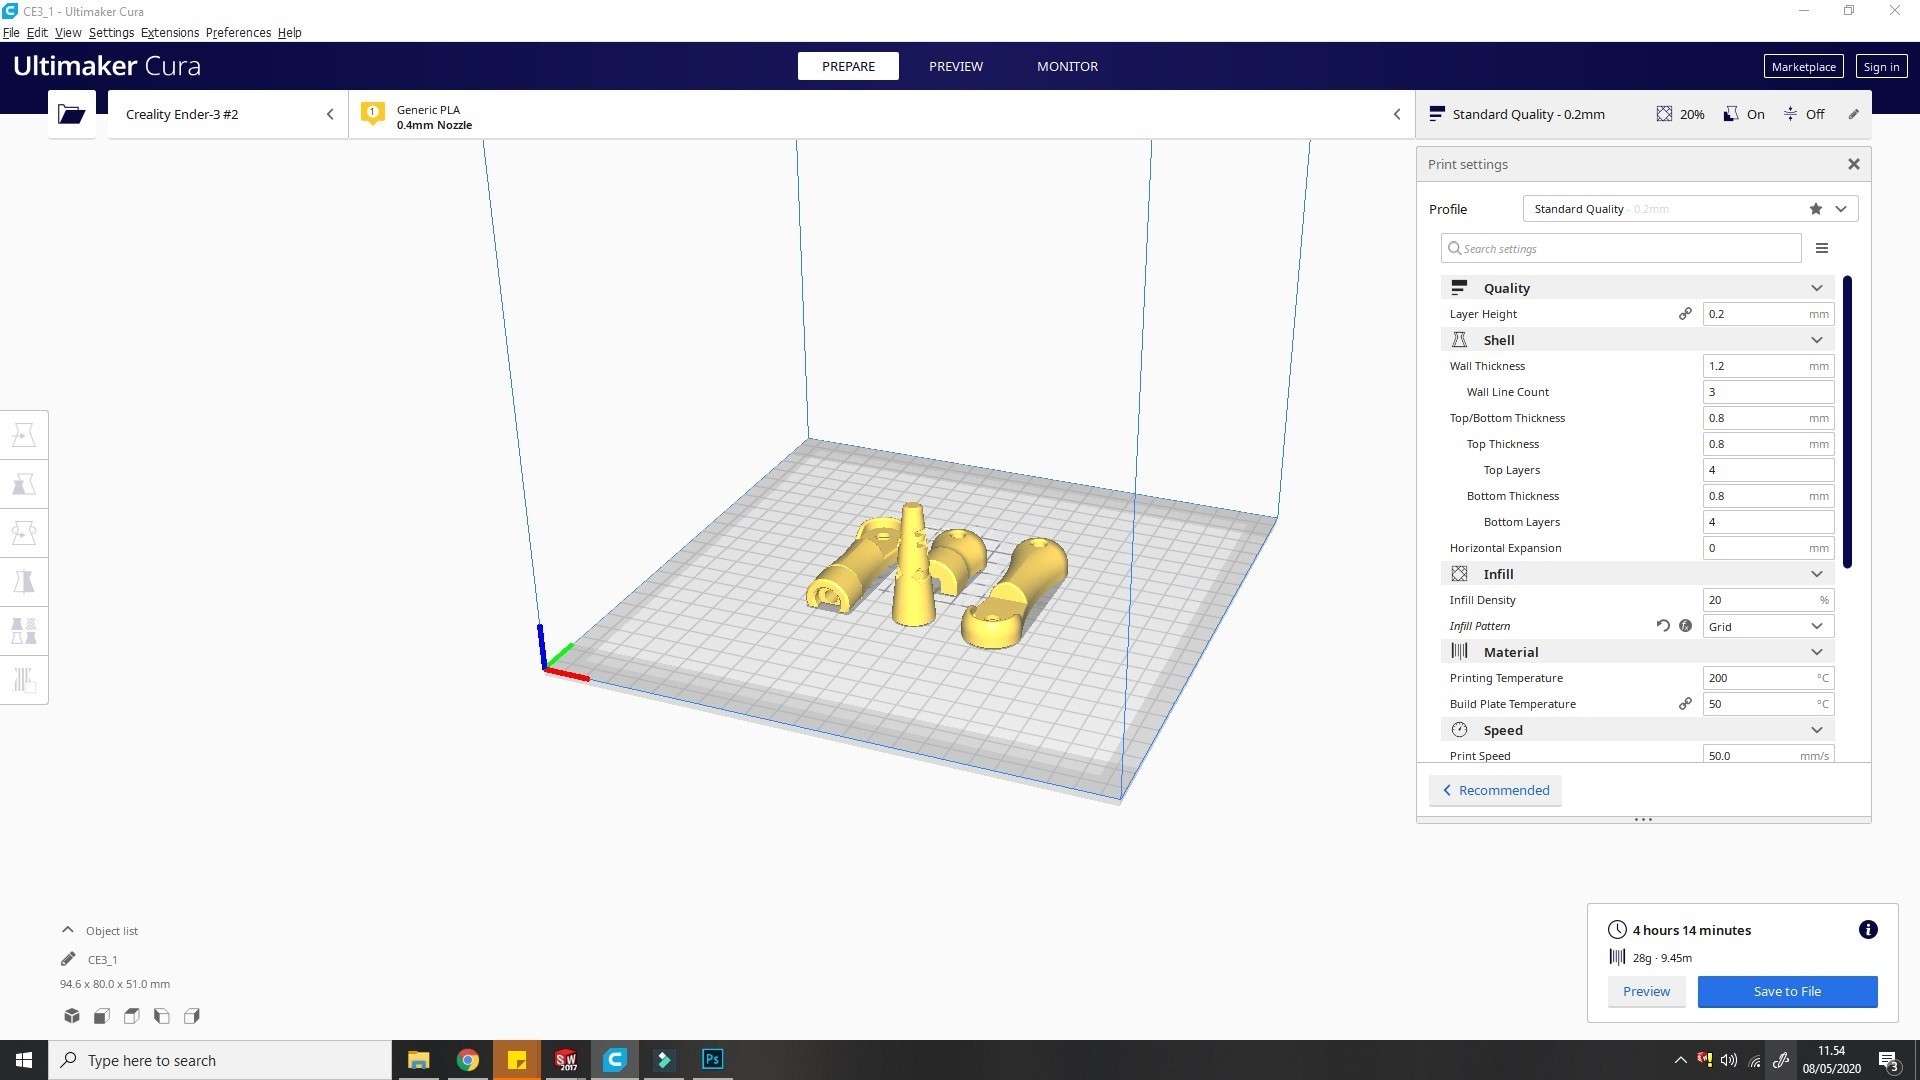The height and width of the screenshot is (1080, 1920).
Task: Switch to the PREVIEW tab
Action: [x=955, y=66]
